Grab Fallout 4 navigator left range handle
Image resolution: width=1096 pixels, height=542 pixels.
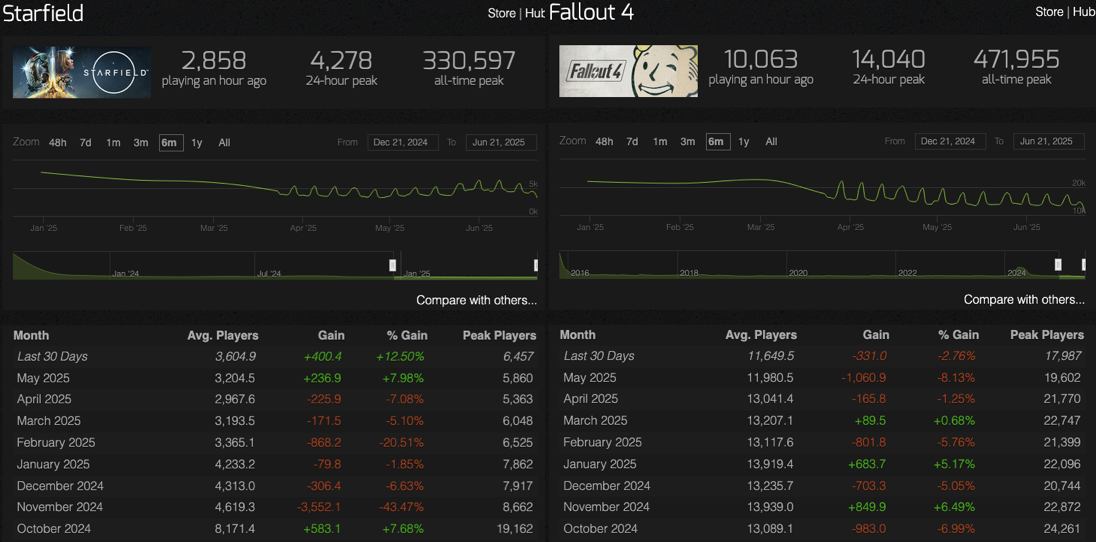click(x=1058, y=264)
